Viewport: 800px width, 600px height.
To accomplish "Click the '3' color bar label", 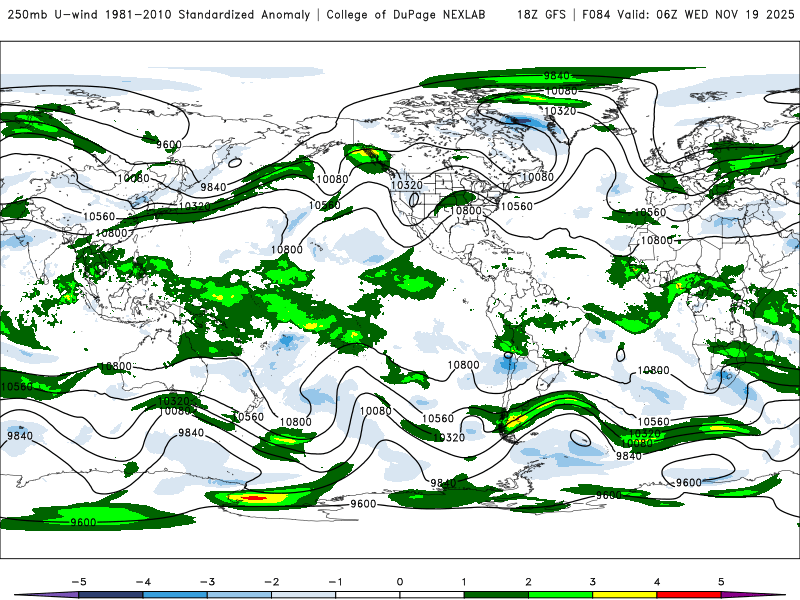I will pyautogui.click(x=592, y=582).
